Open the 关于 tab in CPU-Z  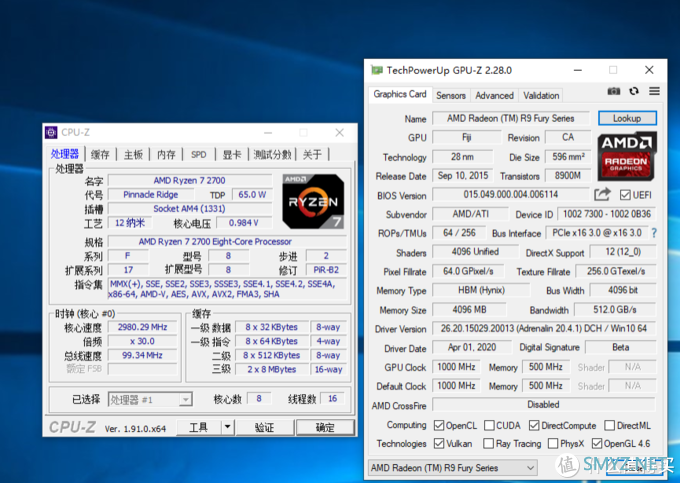(x=312, y=154)
